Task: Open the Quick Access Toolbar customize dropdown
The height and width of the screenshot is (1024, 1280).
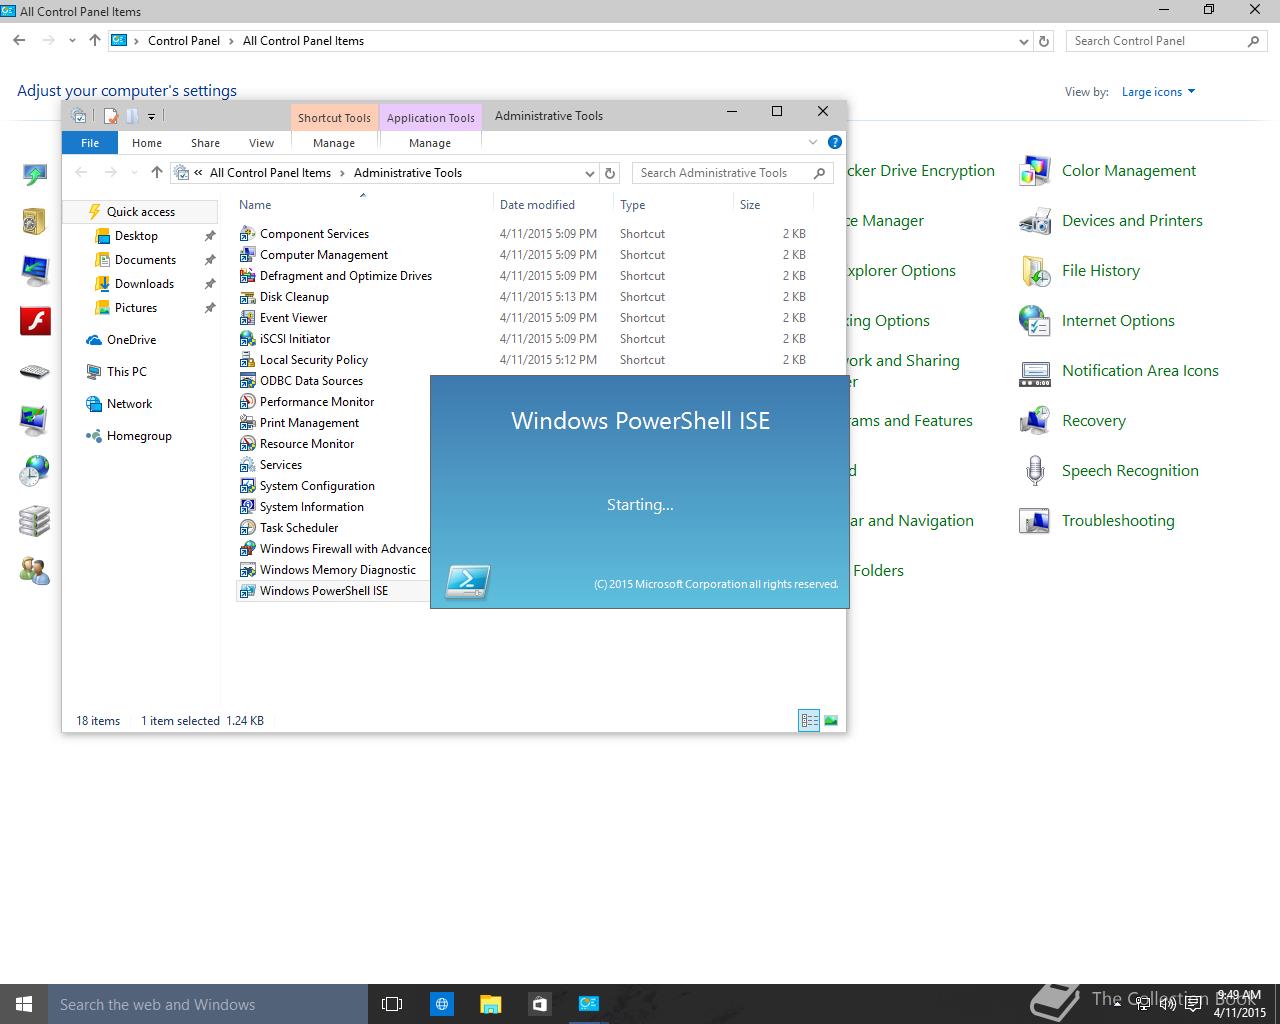Action: [151, 116]
